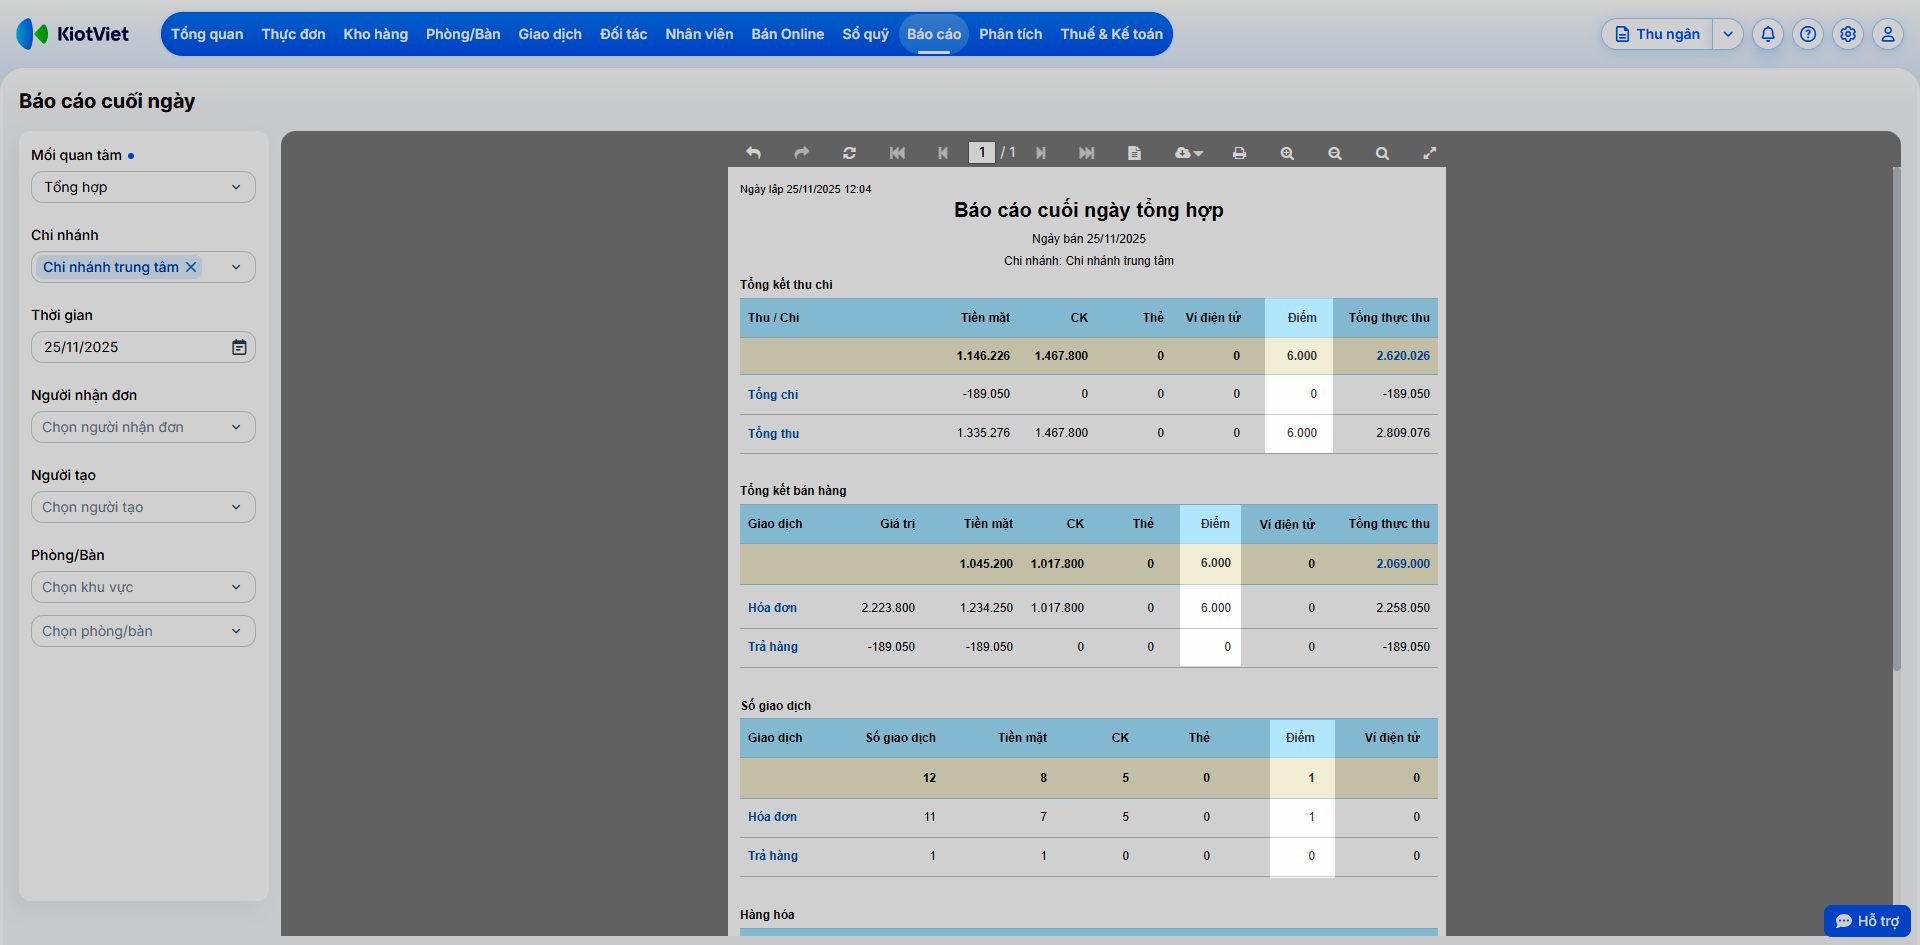Remove the Chi nhánh trung tâm tag
Image resolution: width=1920 pixels, height=945 pixels.
click(x=191, y=267)
